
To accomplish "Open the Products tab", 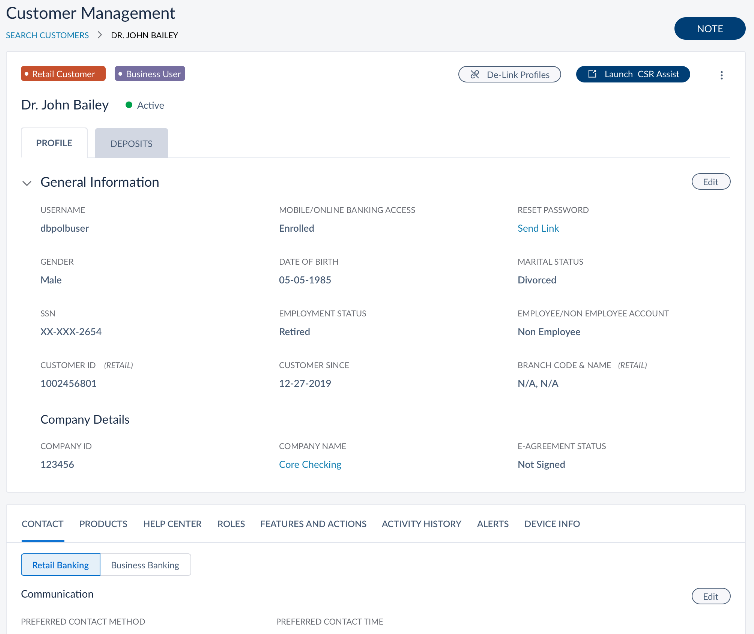I will 103,524.
